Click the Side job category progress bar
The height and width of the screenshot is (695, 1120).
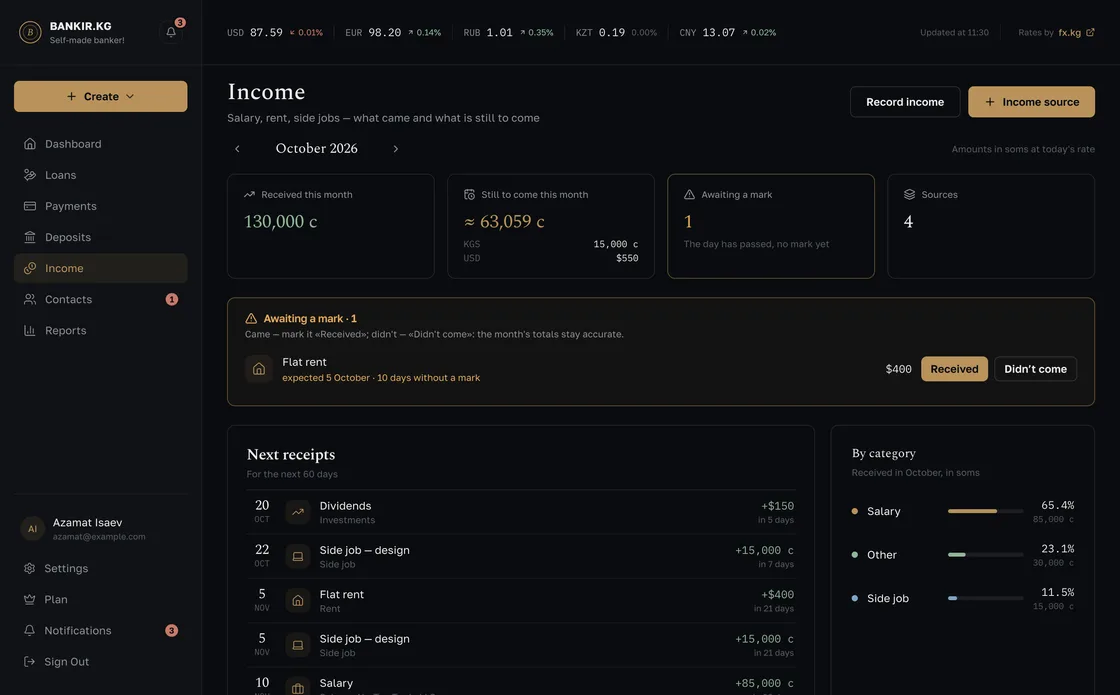[x=985, y=598]
